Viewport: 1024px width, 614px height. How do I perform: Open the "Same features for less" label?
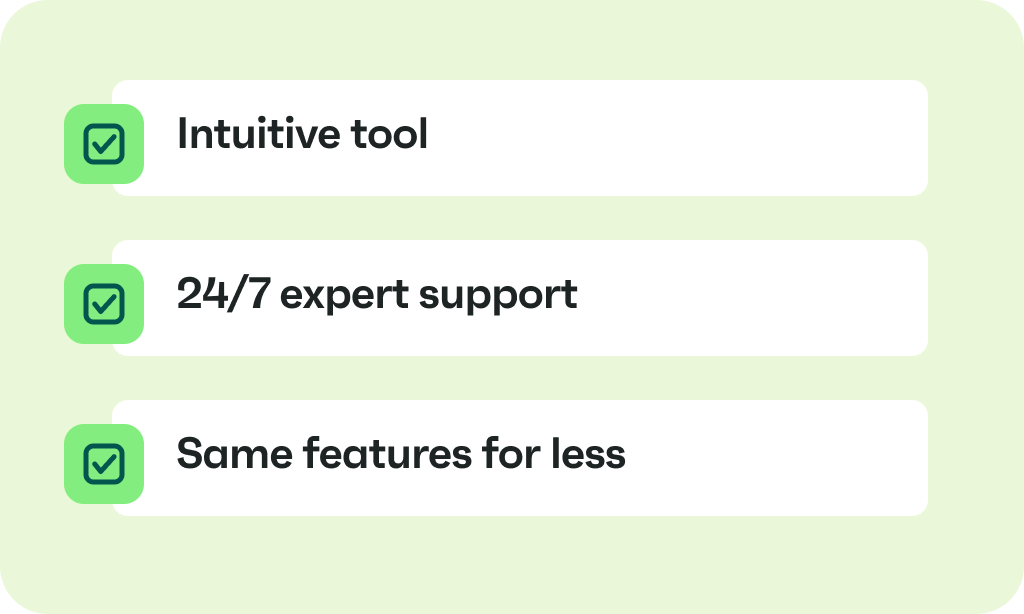coord(401,454)
